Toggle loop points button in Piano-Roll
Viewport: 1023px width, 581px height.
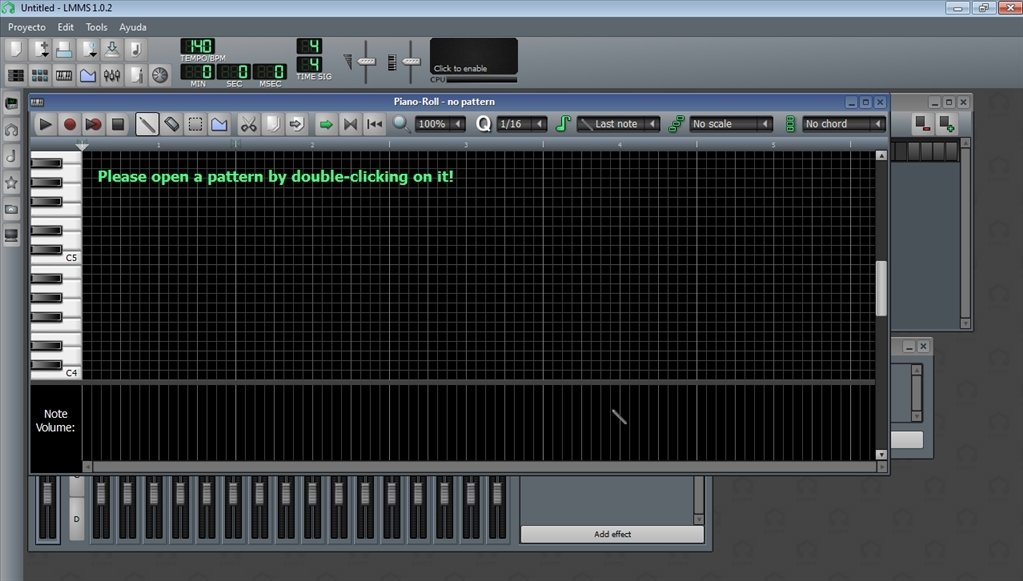click(350, 124)
